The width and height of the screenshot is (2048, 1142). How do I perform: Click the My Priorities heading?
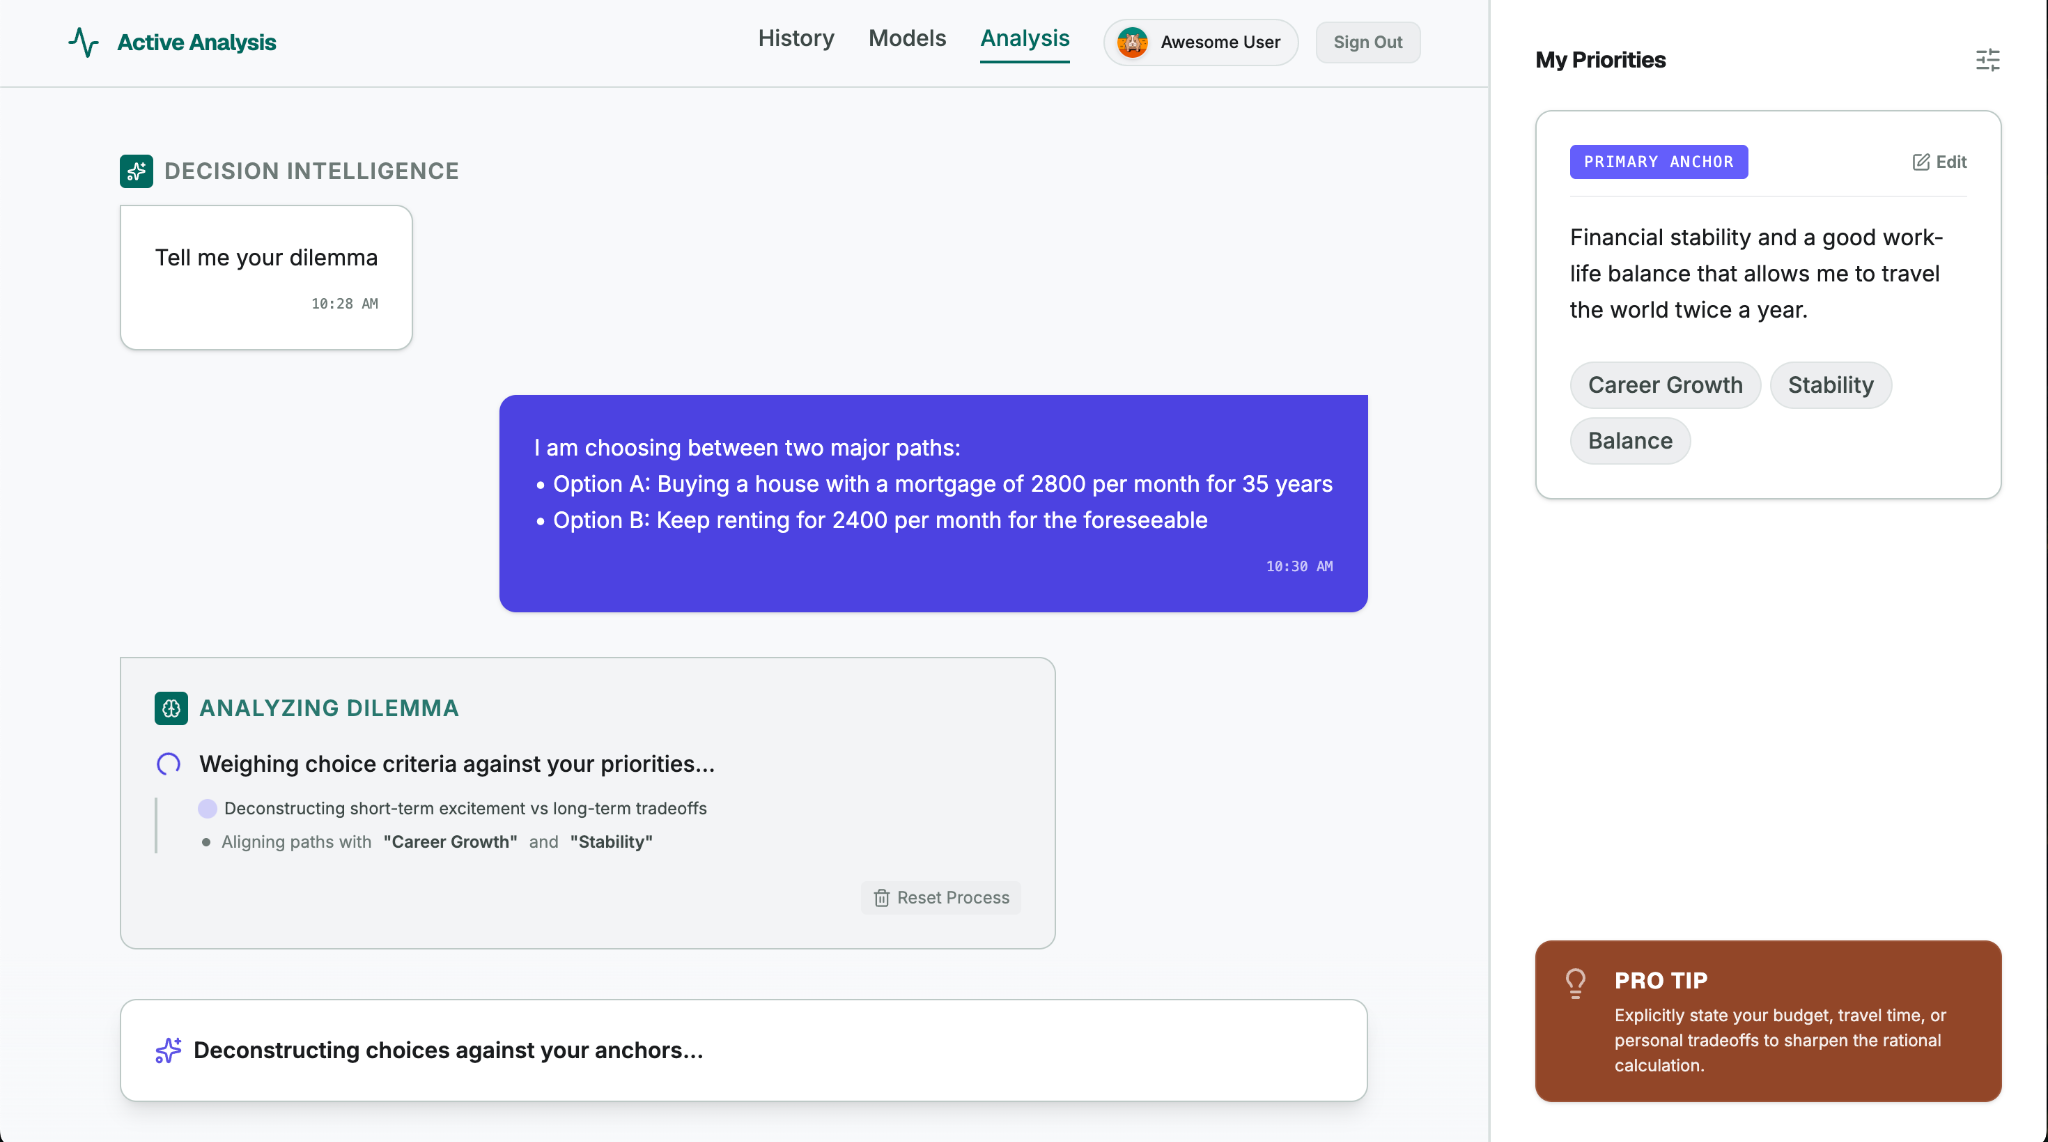(1600, 60)
